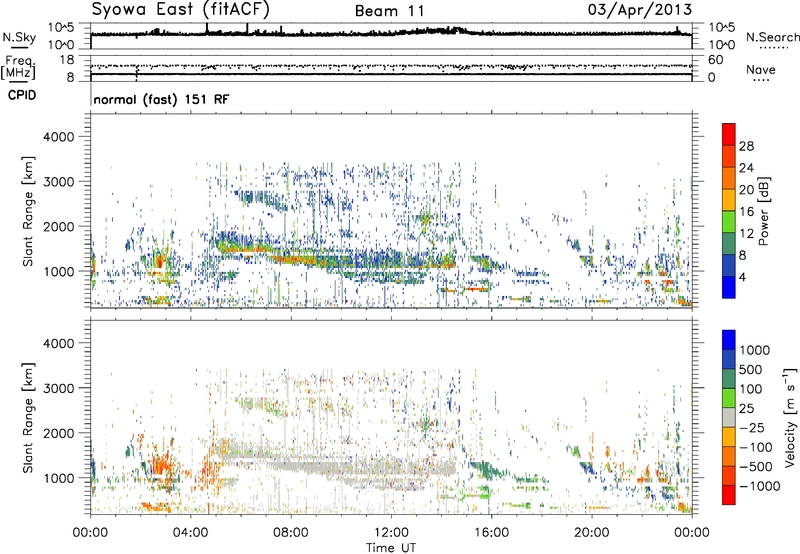
Task: Click the '08:00' time tick label
Action: pyautogui.click(x=291, y=533)
